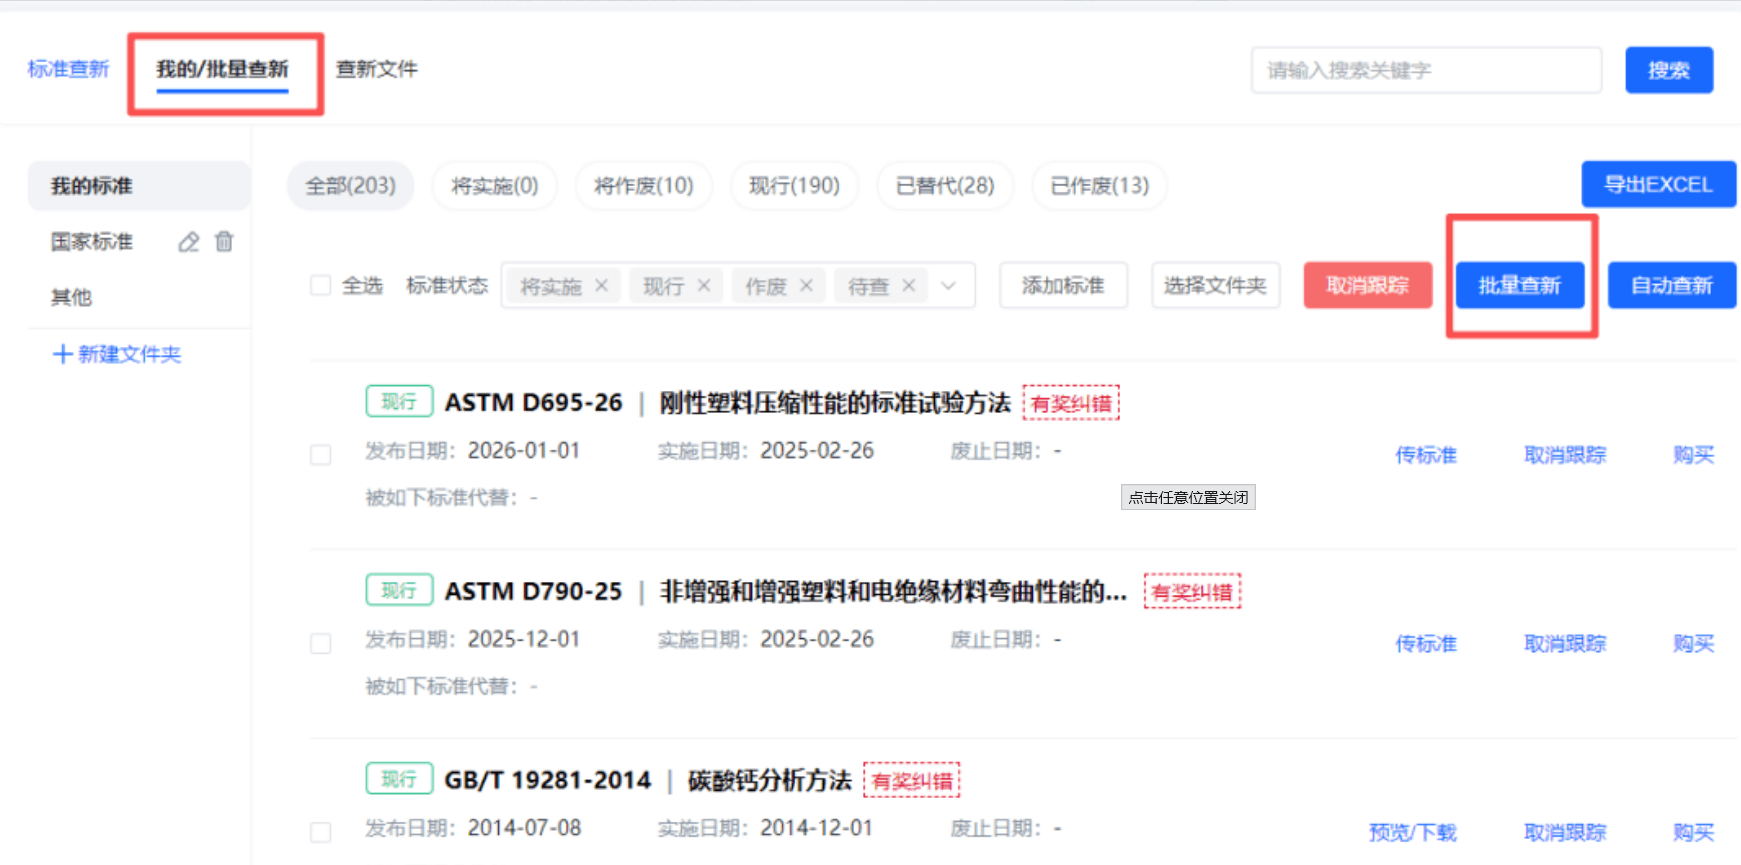This screenshot has width=1741, height=865.
Task: Click 新建文件夹 to create a folder
Action: [117, 354]
